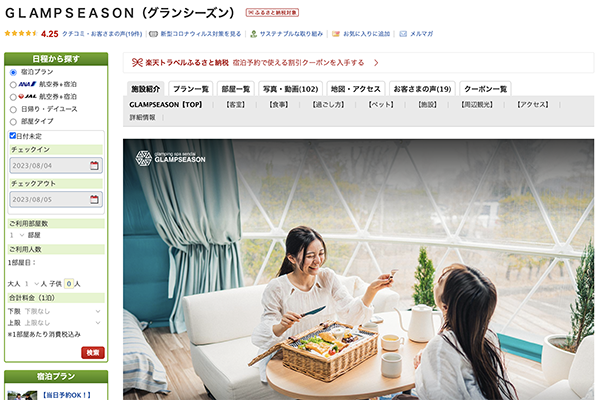Open the guest reviews link near rating

pos(102,34)
